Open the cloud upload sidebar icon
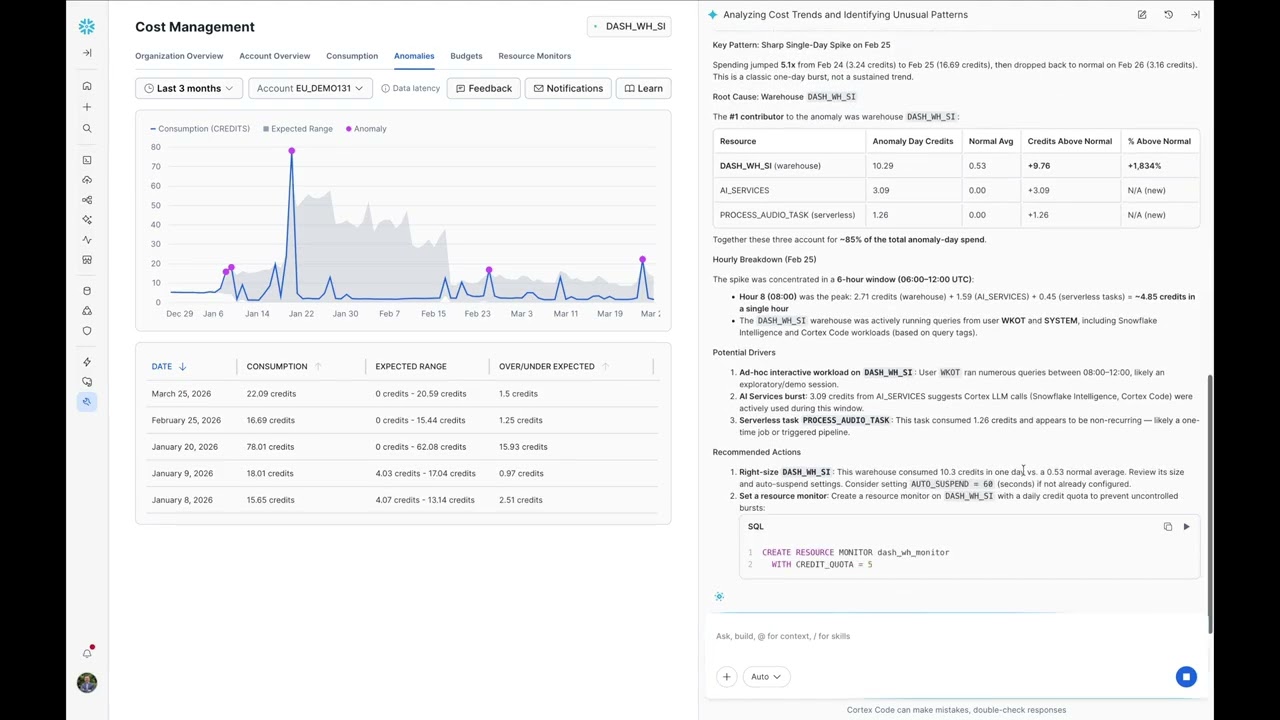Screen dimensions: 1280x720 [87, 180]
